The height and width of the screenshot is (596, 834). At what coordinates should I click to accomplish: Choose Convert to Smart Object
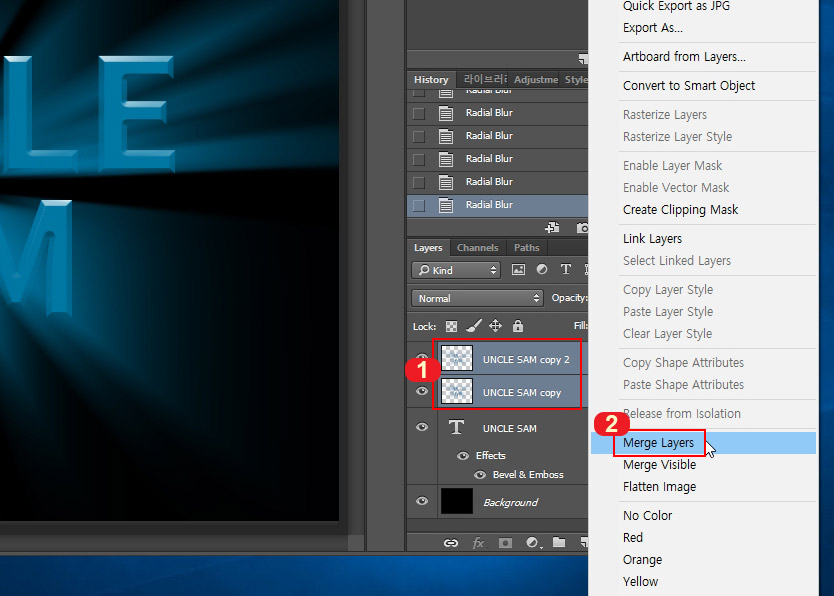703,86
